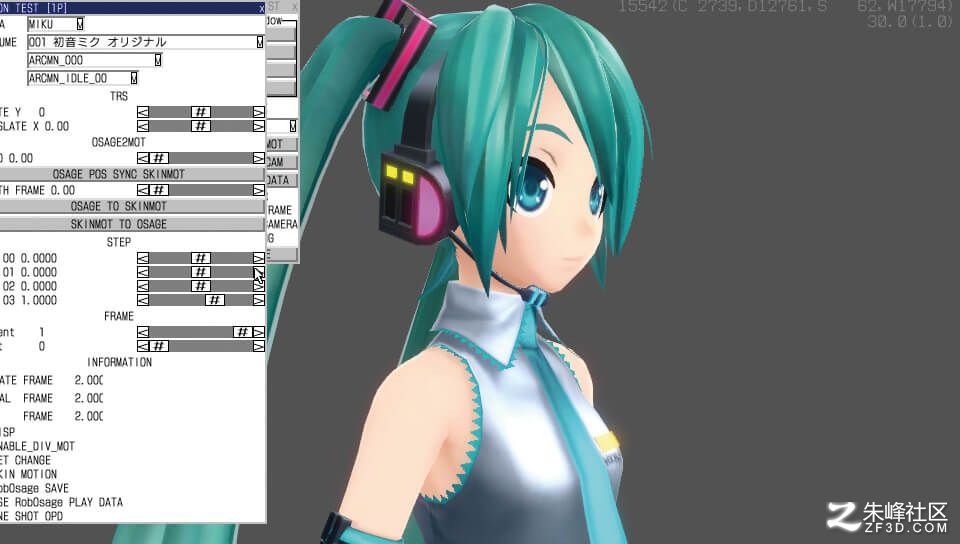Click the STEP 03 slider thumb

click(214, 300)
